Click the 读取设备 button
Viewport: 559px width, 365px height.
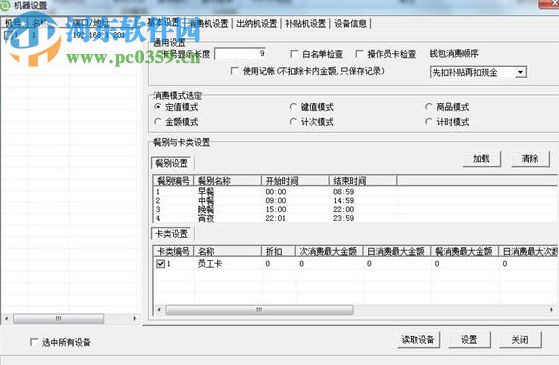click(x=418, y=340)
